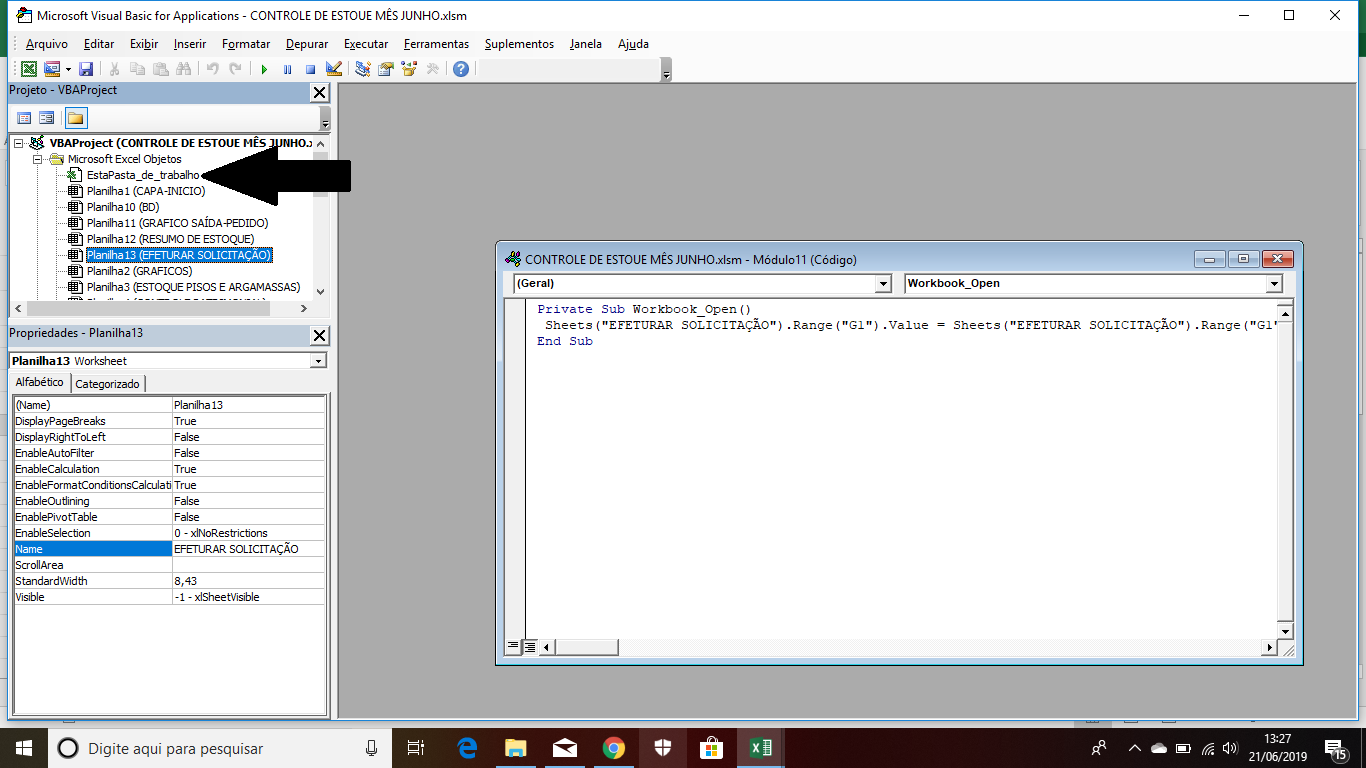
Task: Save the workbook with the diskette icon
Action: point(86,69)
